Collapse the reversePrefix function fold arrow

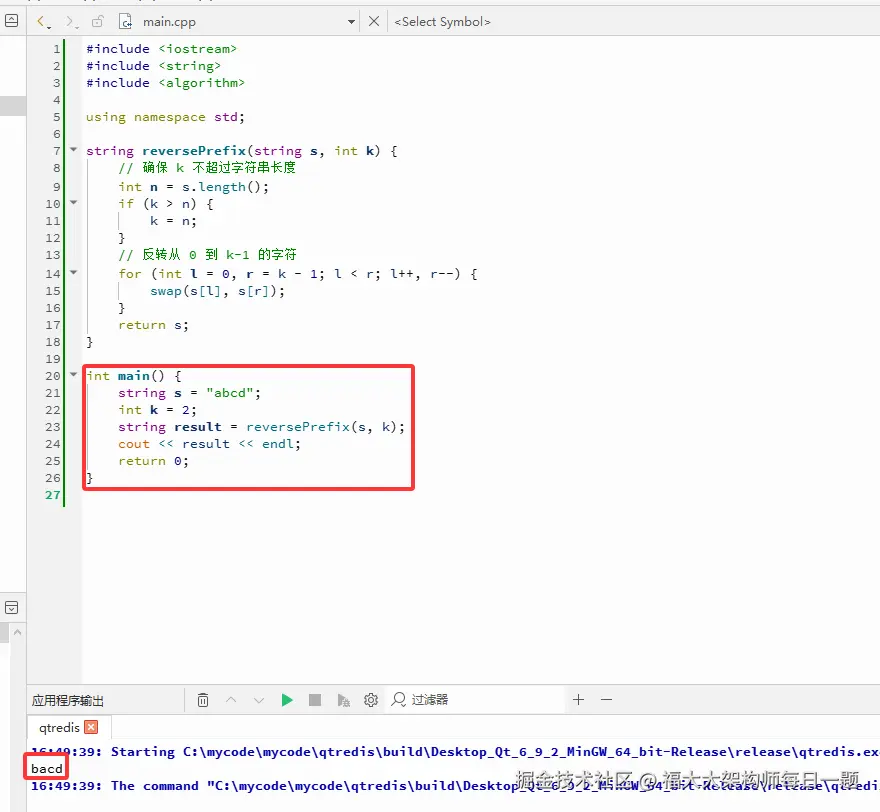pos(74,149)
